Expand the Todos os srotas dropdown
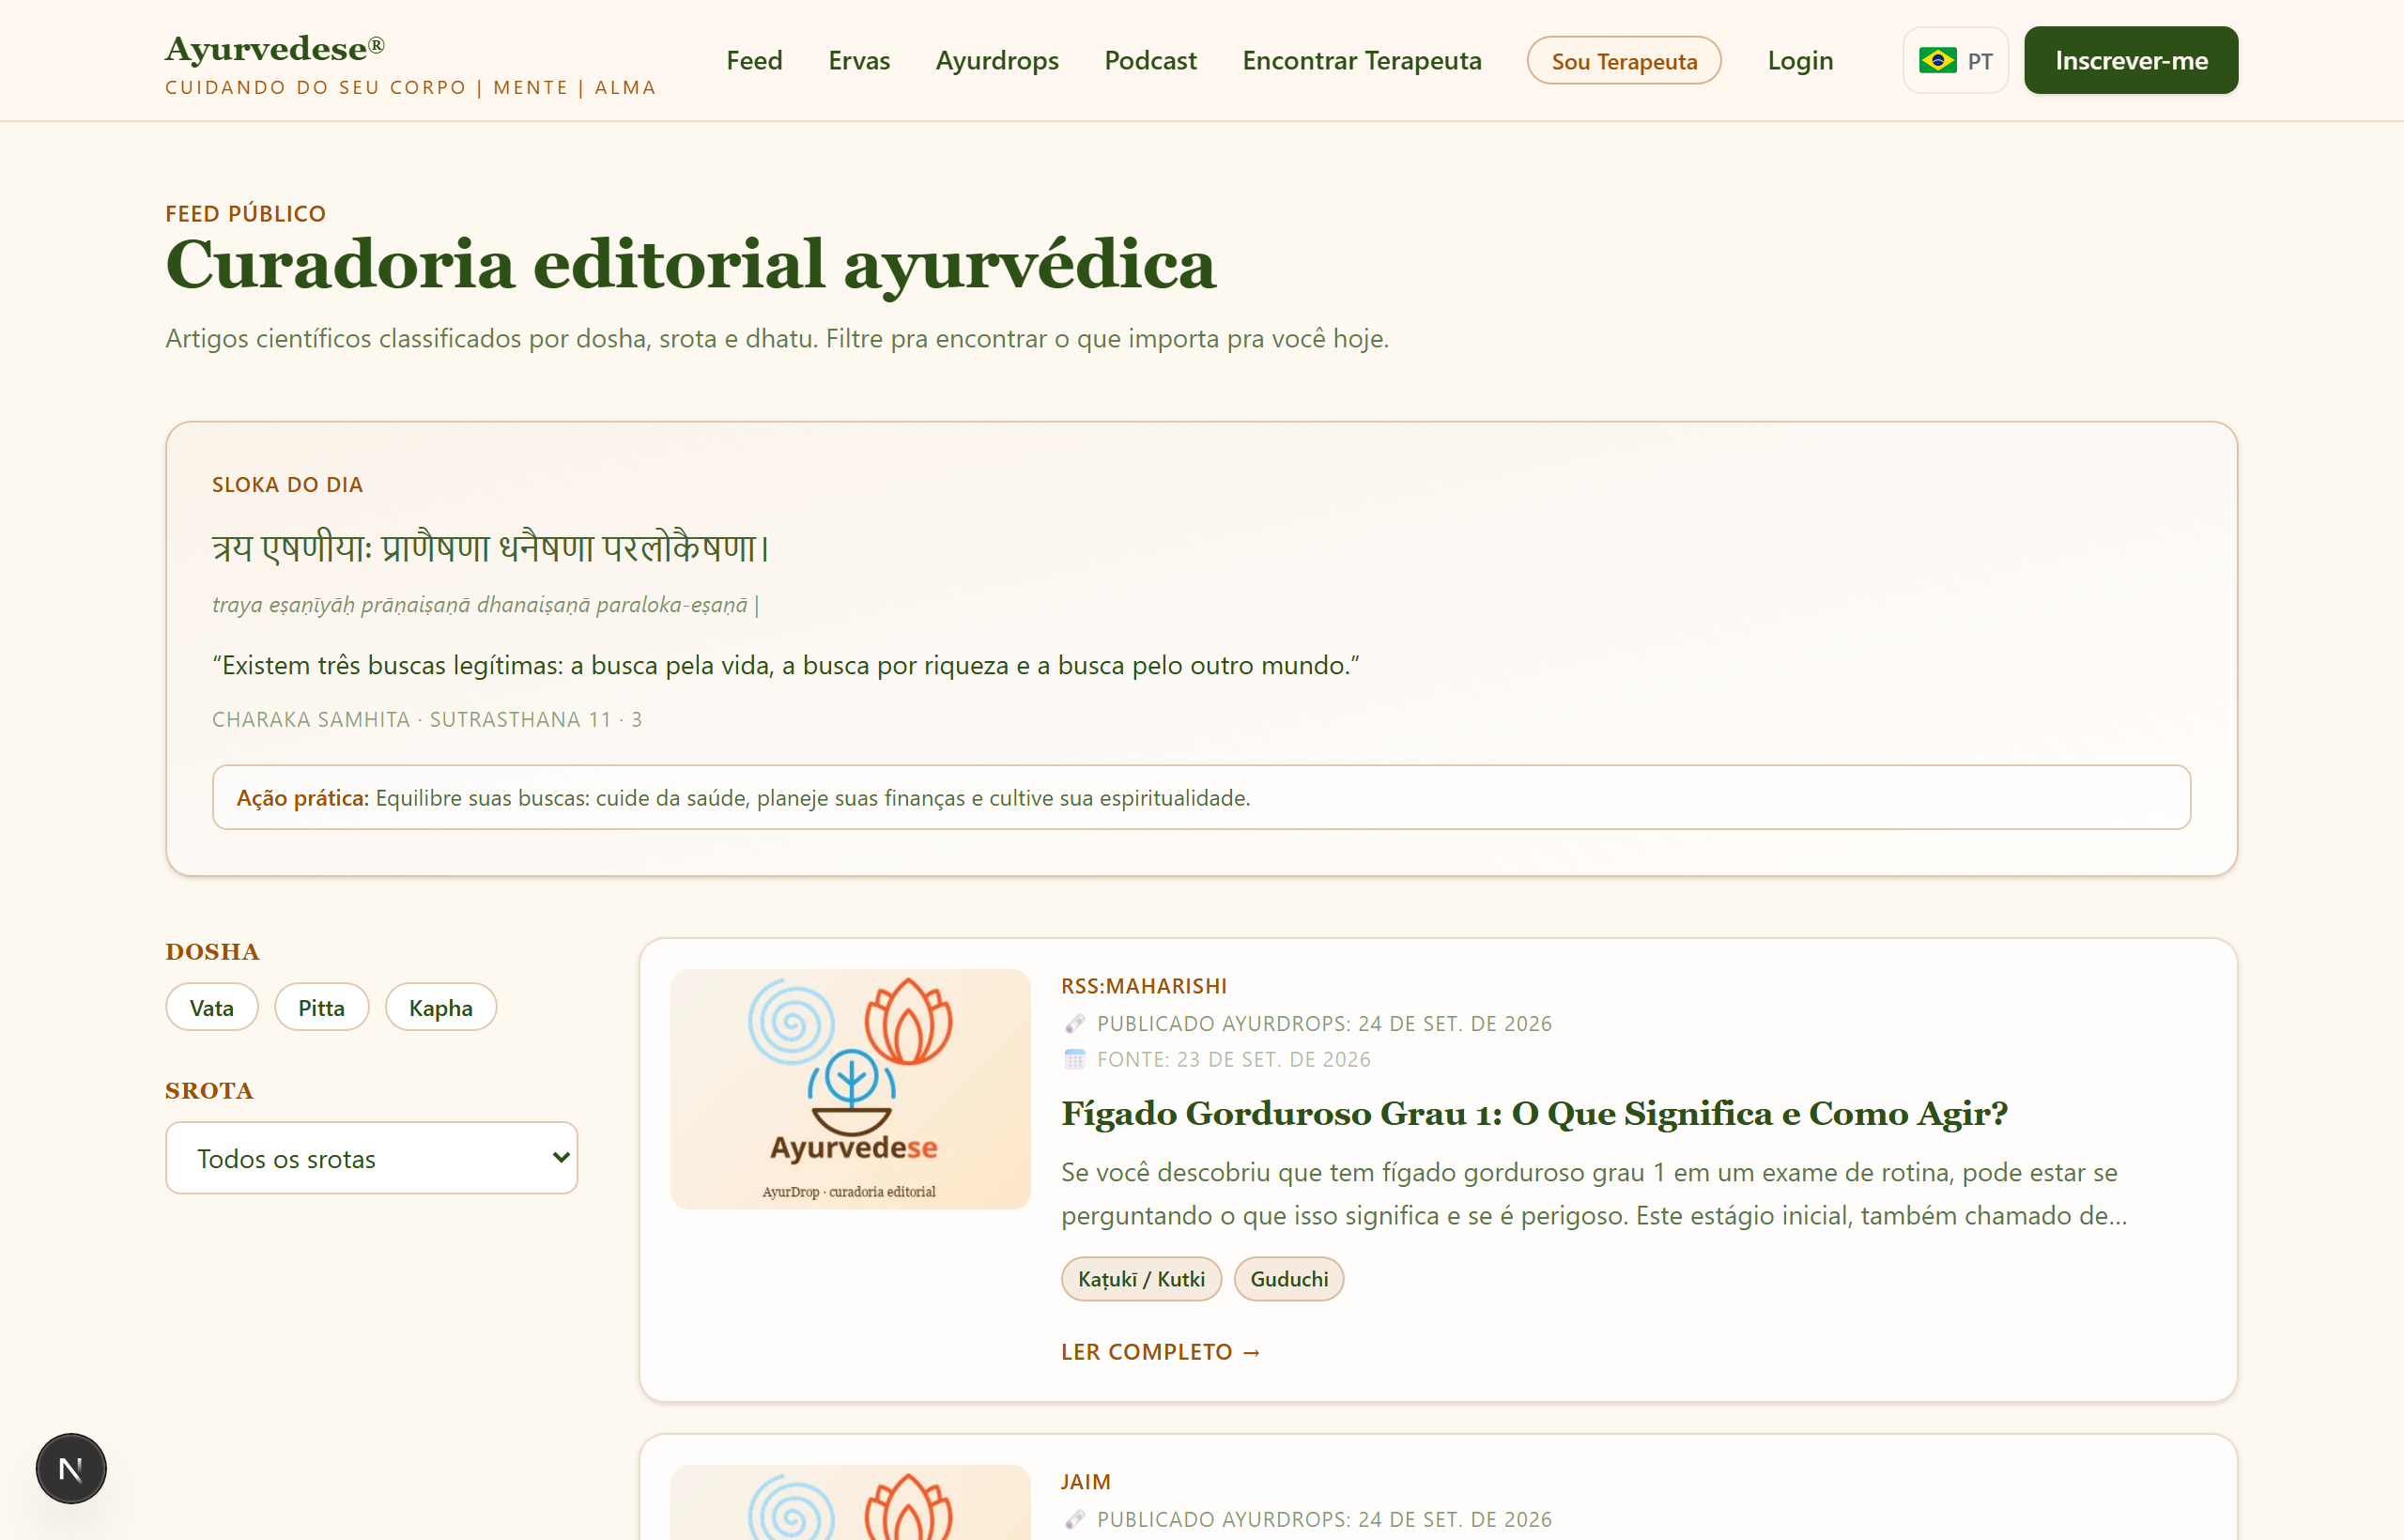Screen dimensions: 2404x1540 [372, 1158]
